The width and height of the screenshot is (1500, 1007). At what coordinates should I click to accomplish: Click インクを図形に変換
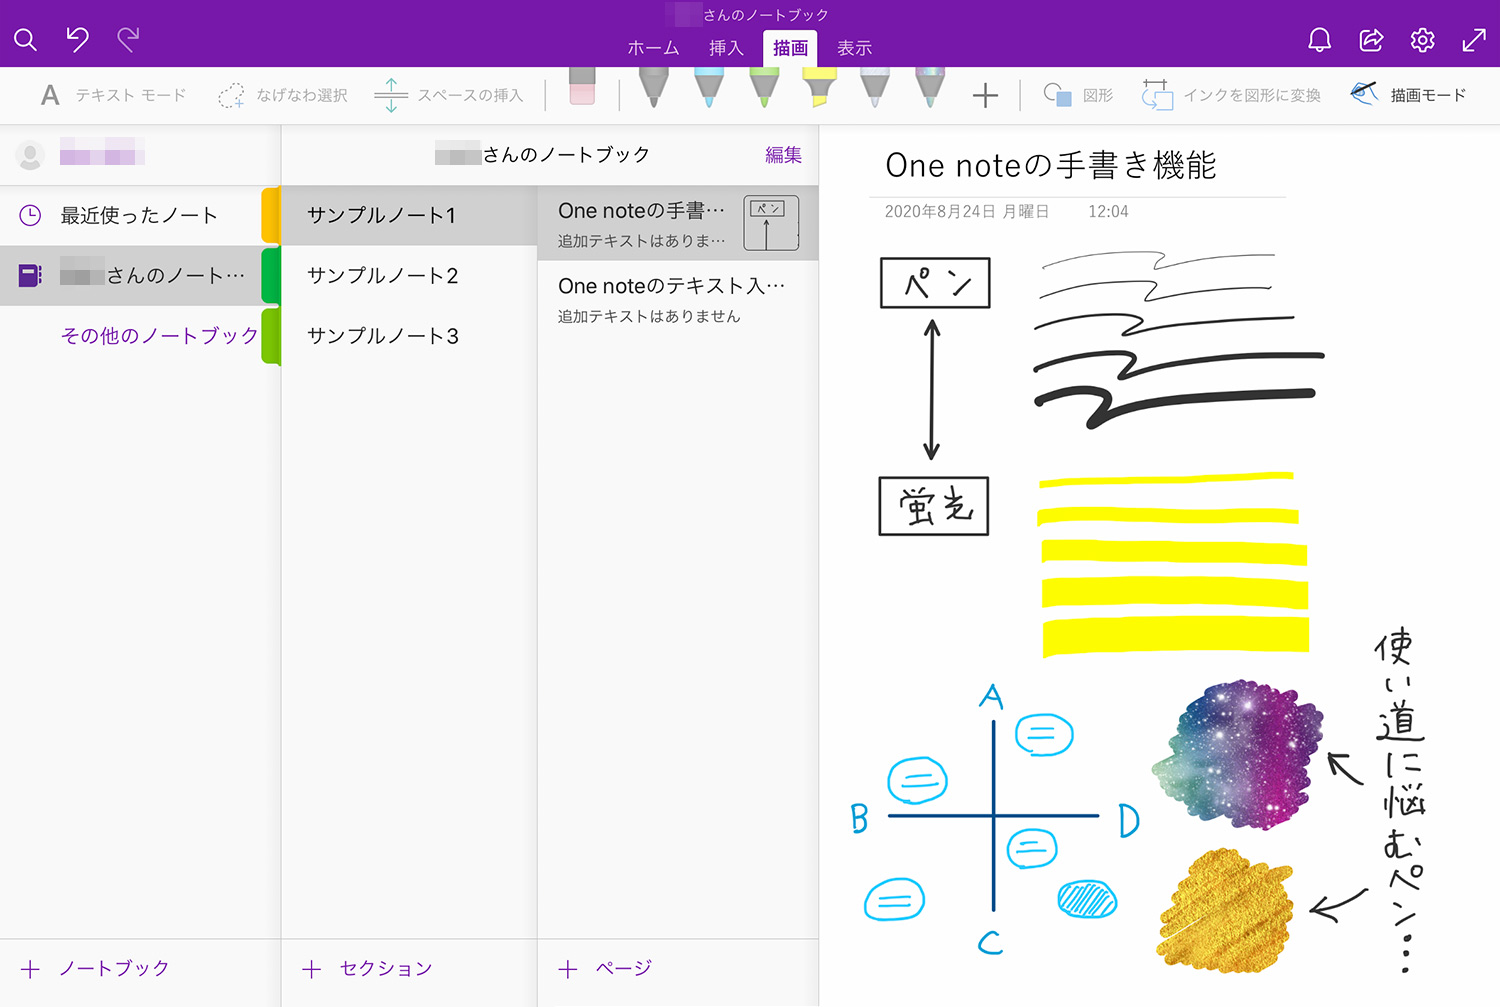pos(1231,95)
